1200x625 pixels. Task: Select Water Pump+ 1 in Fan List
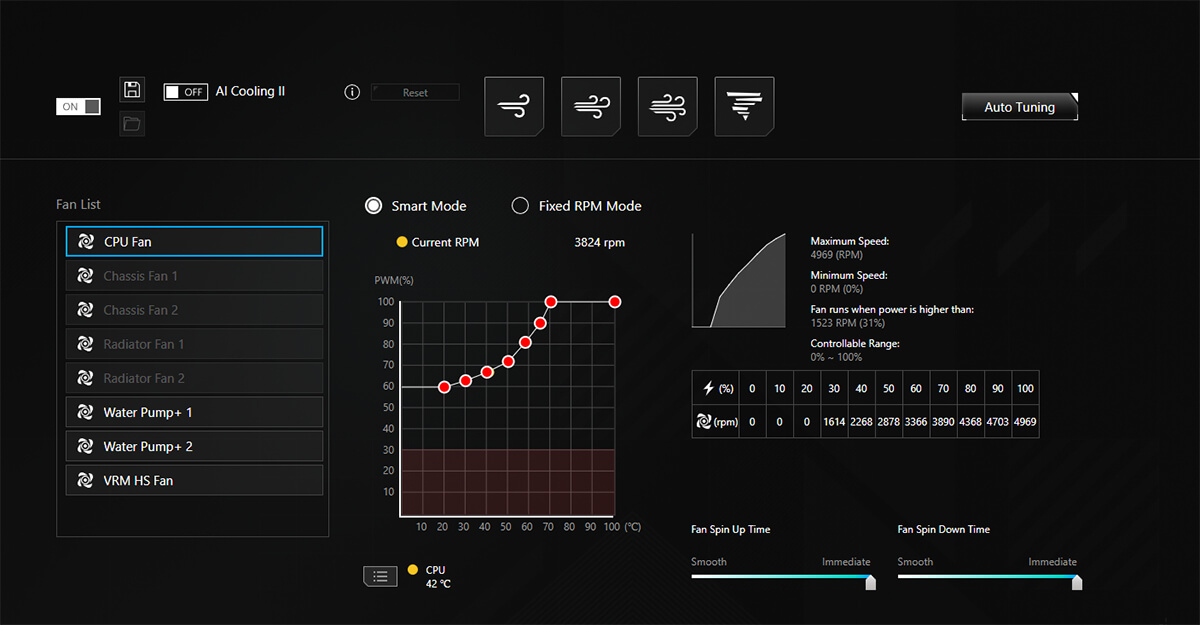[194, 412]
